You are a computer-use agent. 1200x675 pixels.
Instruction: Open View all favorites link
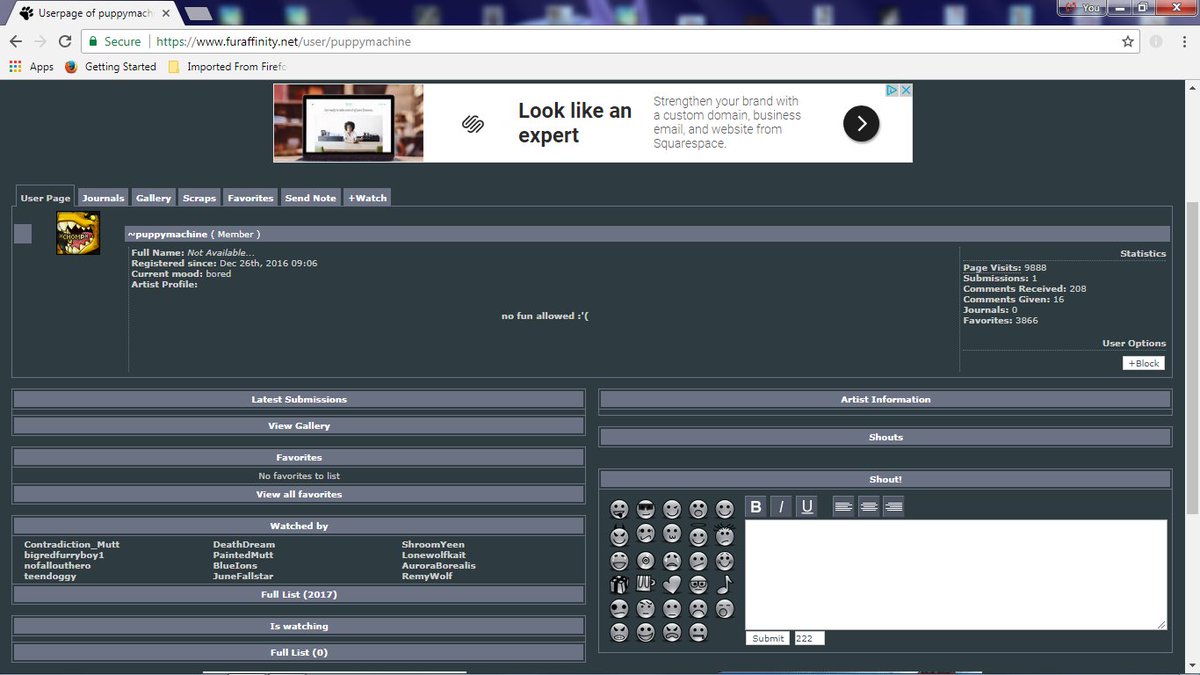(x=299, y=494)
